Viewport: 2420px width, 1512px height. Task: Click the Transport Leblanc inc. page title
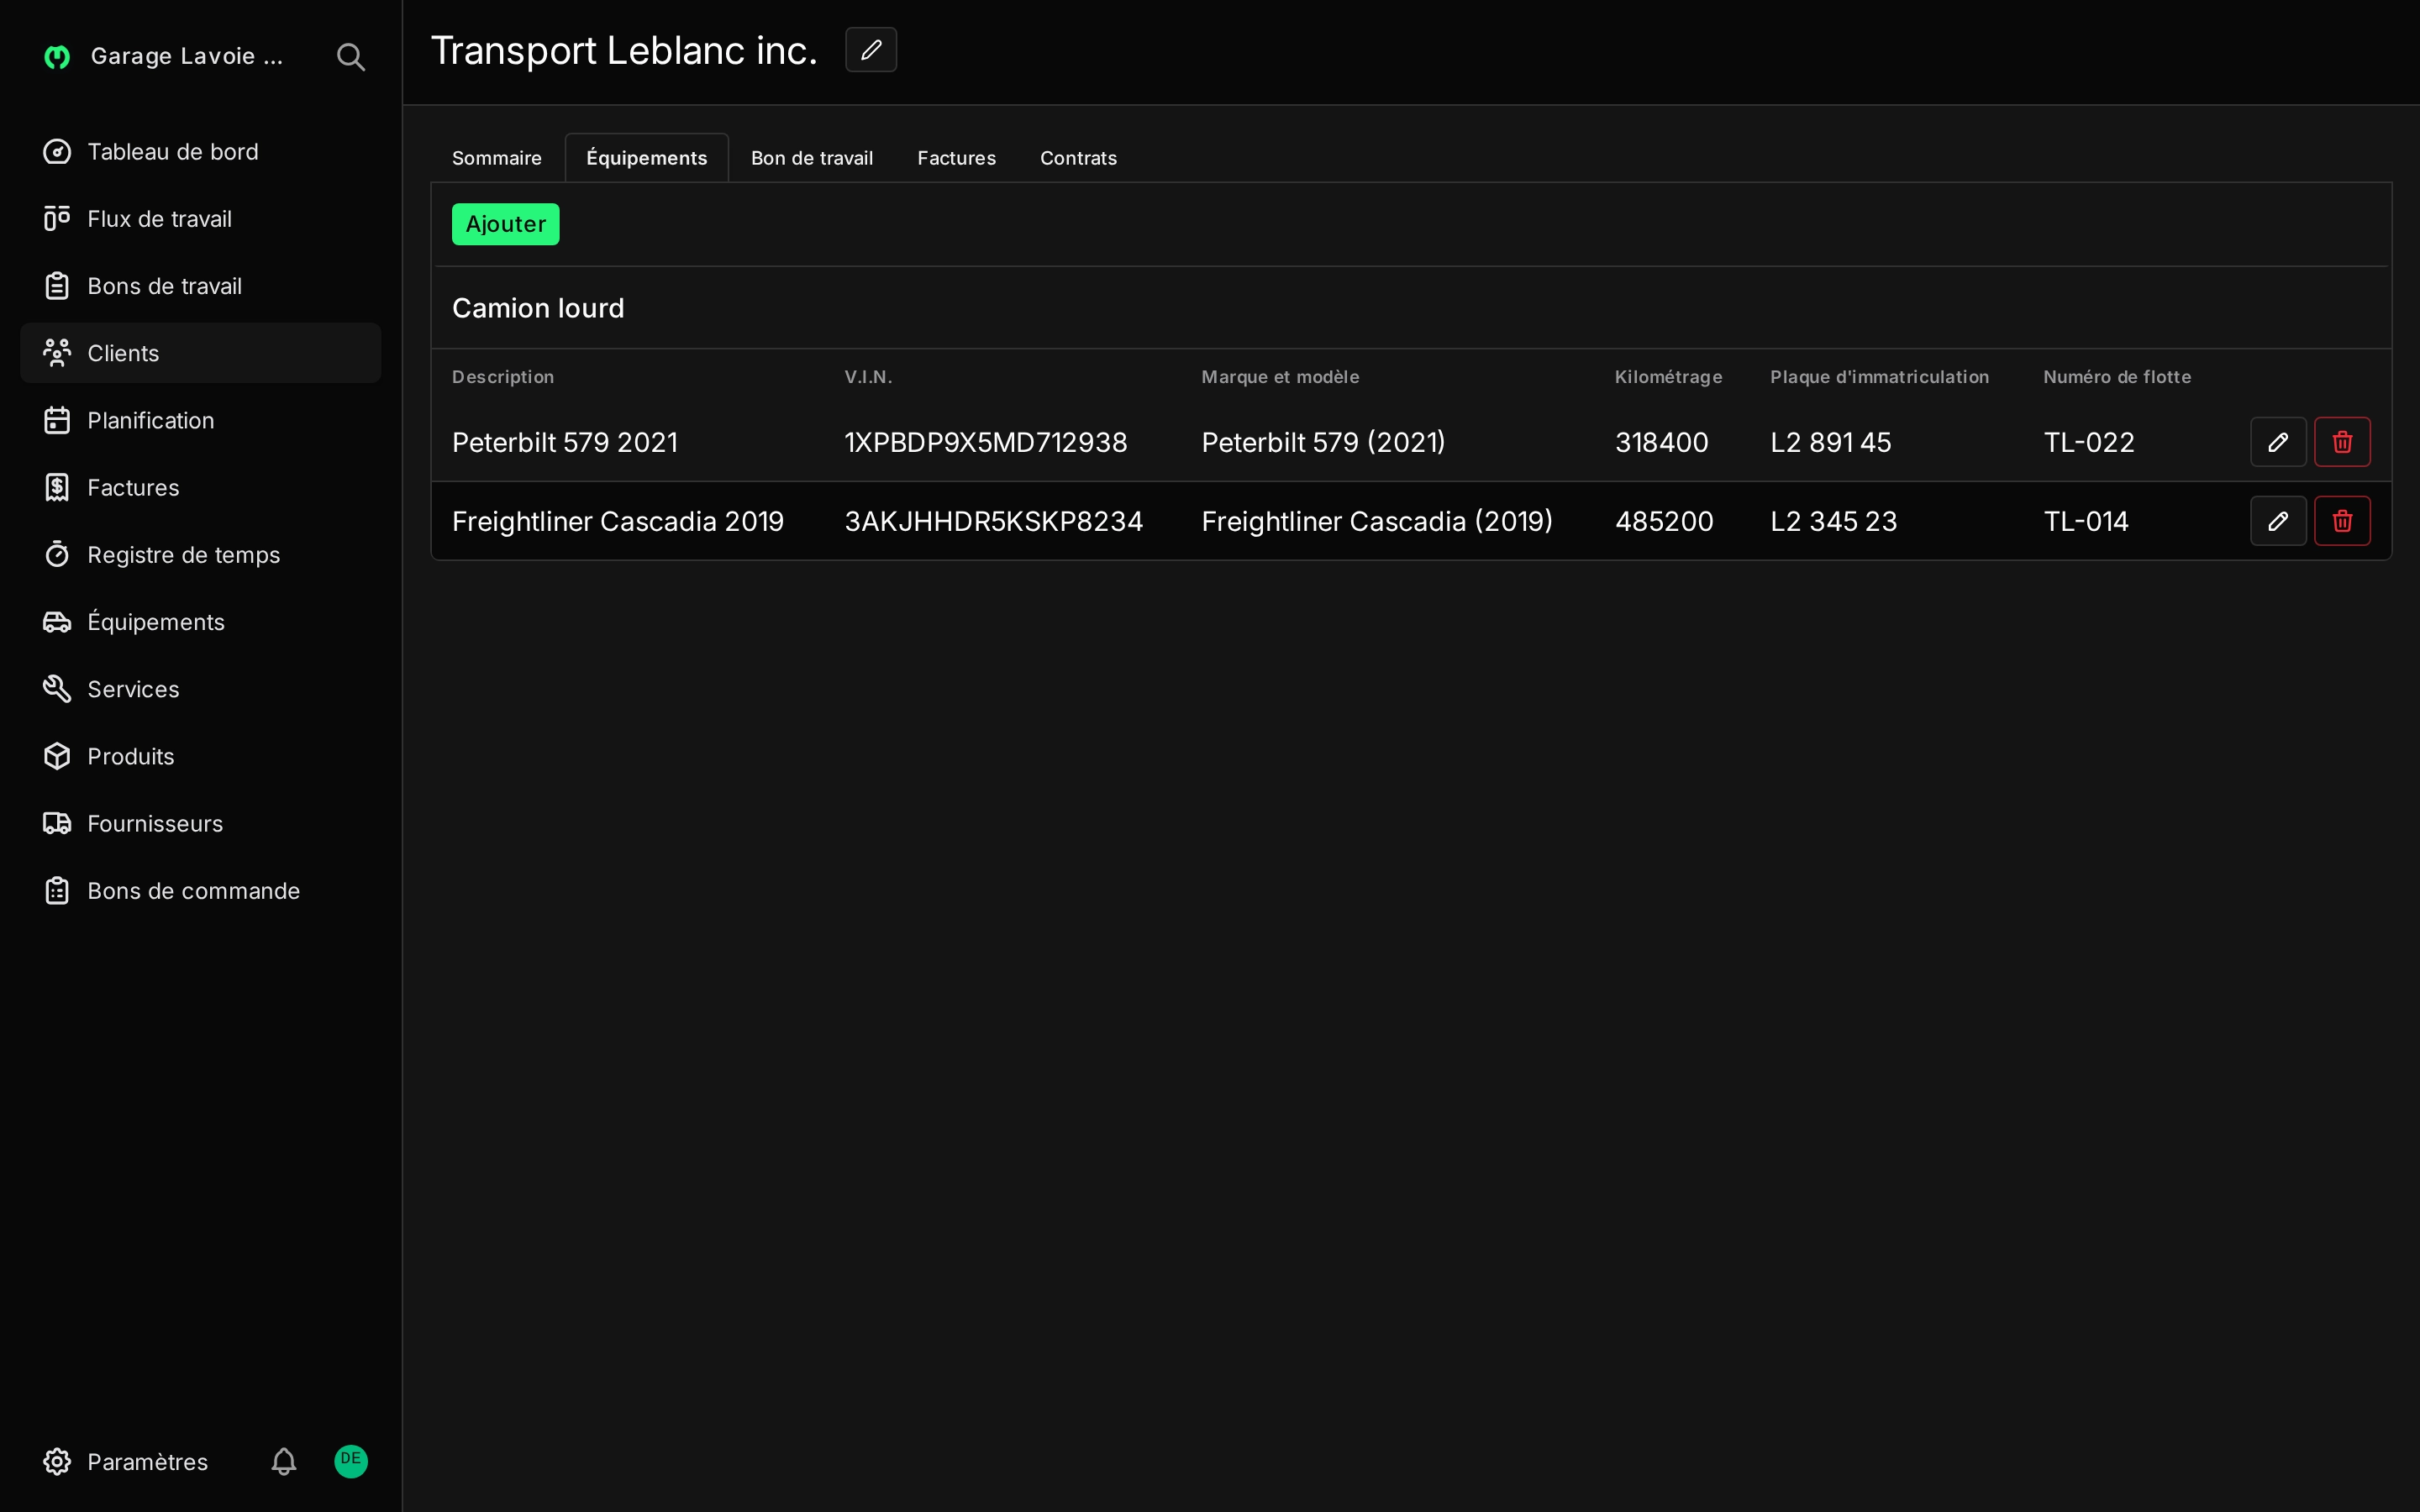(x=624, y=50)
